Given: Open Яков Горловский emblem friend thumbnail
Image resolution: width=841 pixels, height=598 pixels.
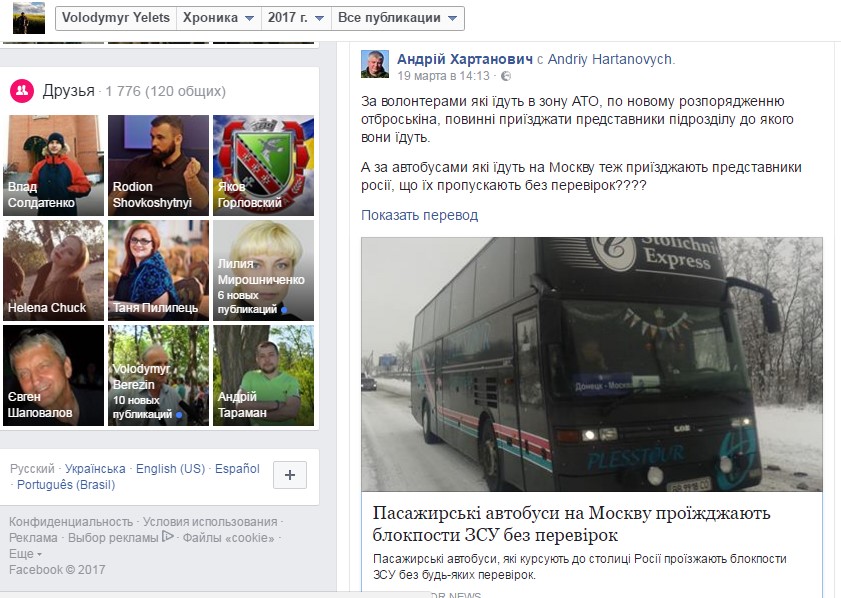Looking at the screenshot, I should [x=263, y=165].
